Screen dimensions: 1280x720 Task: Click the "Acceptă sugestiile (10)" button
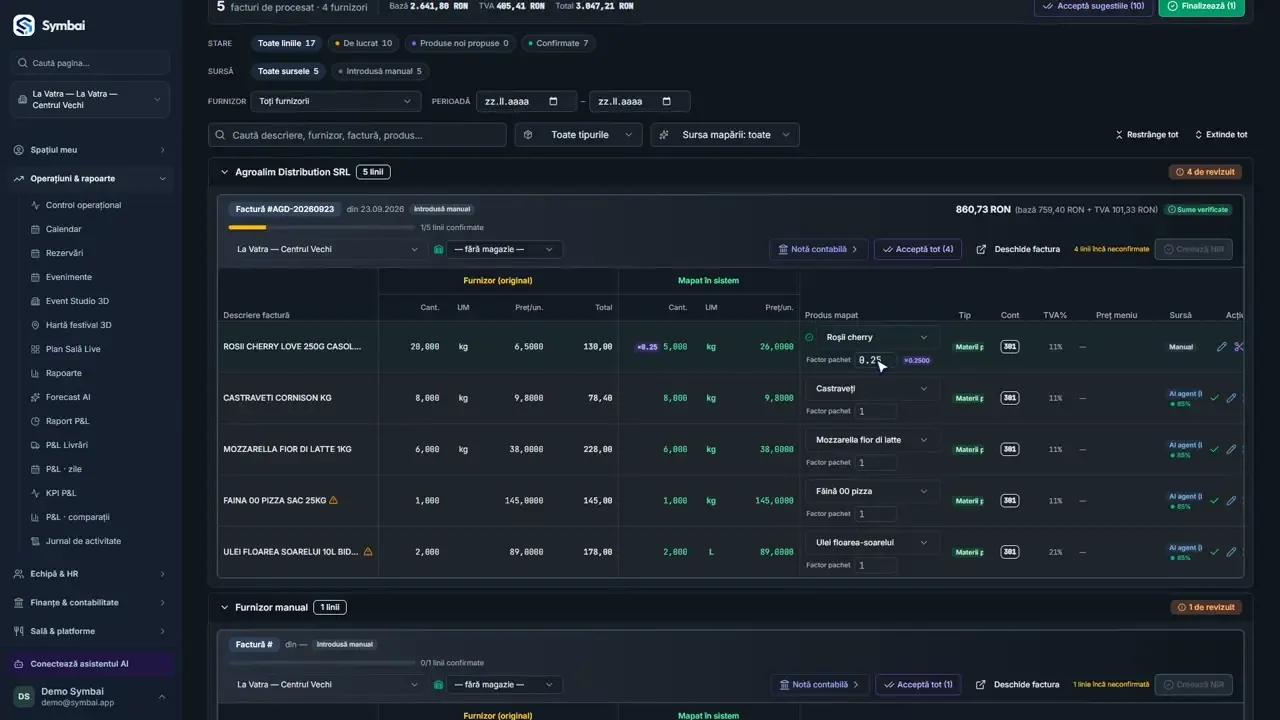1093,6
